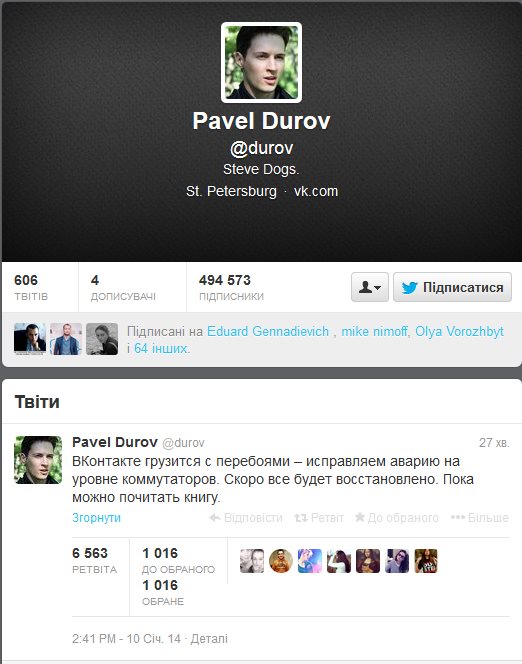Collapse the tweet with Згорнути

(97, 517)
